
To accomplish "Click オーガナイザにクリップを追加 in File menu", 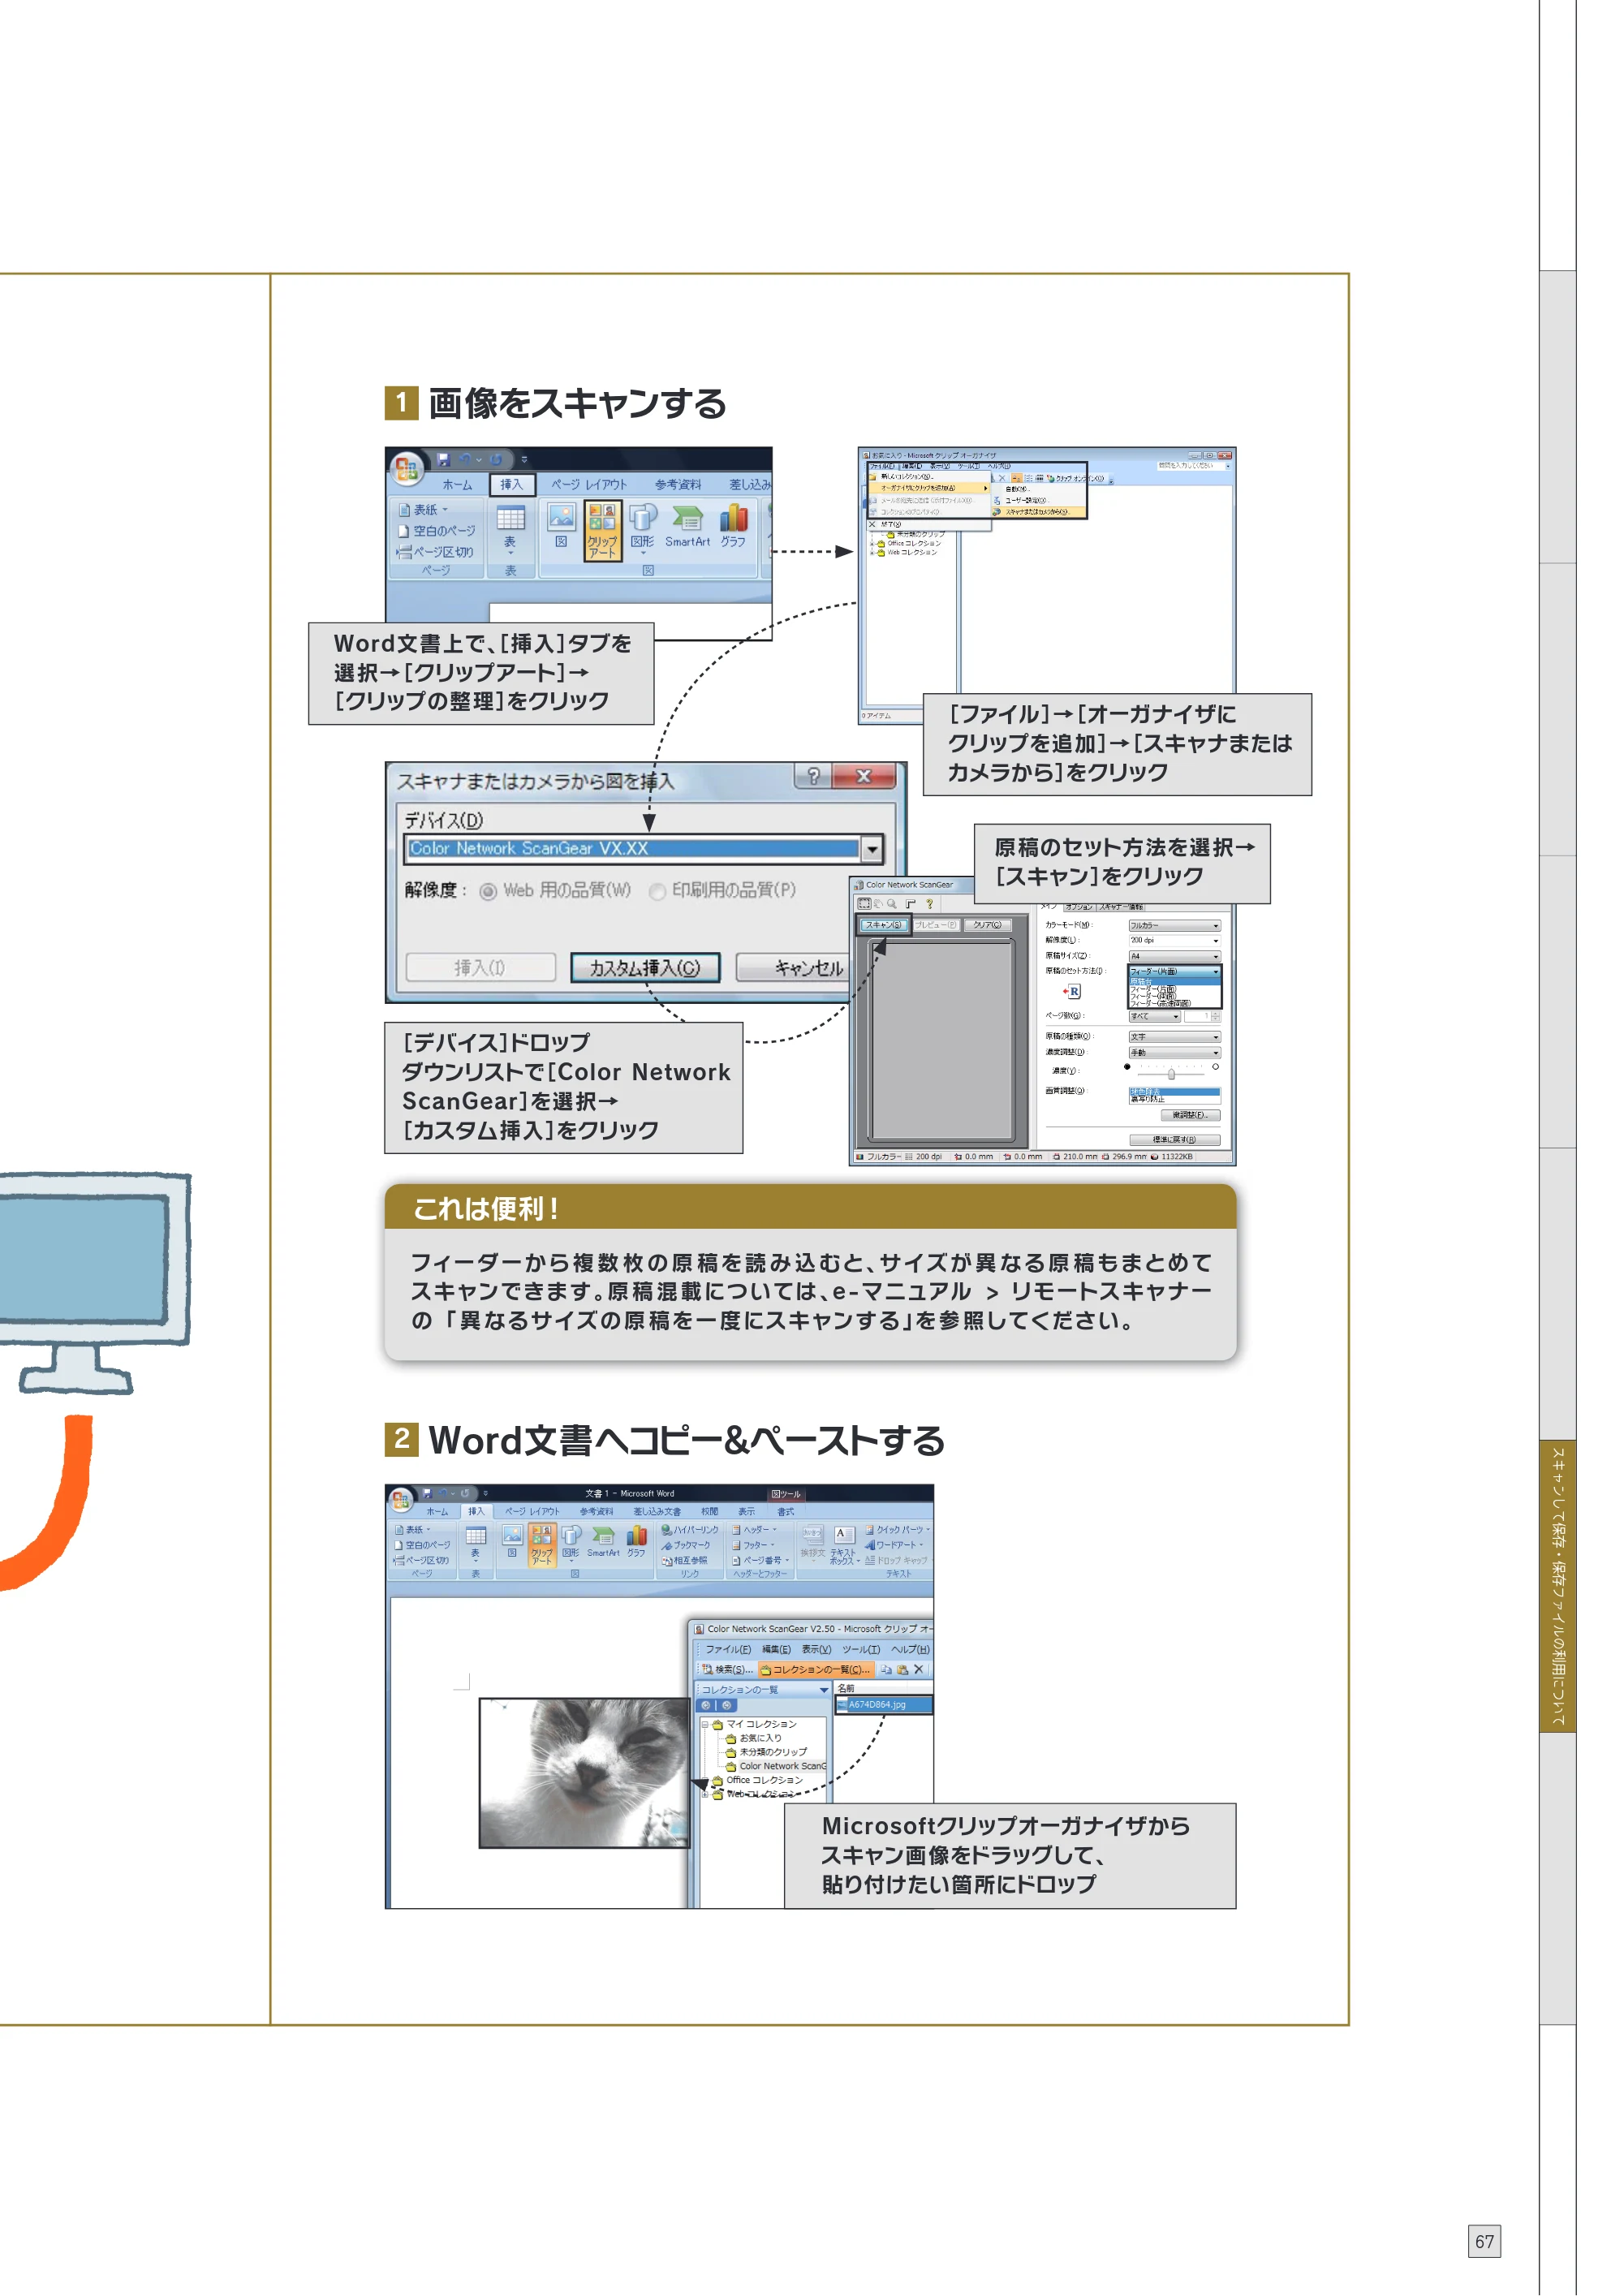I will [928, 488].
